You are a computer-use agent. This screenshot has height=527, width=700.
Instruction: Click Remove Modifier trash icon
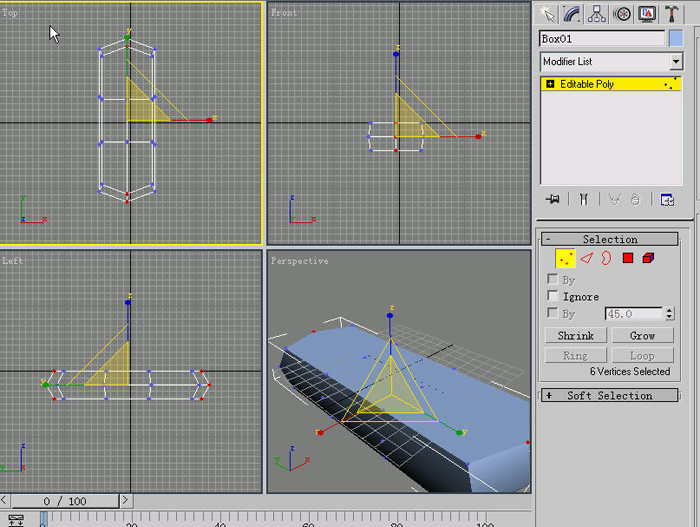click(635, 199)
